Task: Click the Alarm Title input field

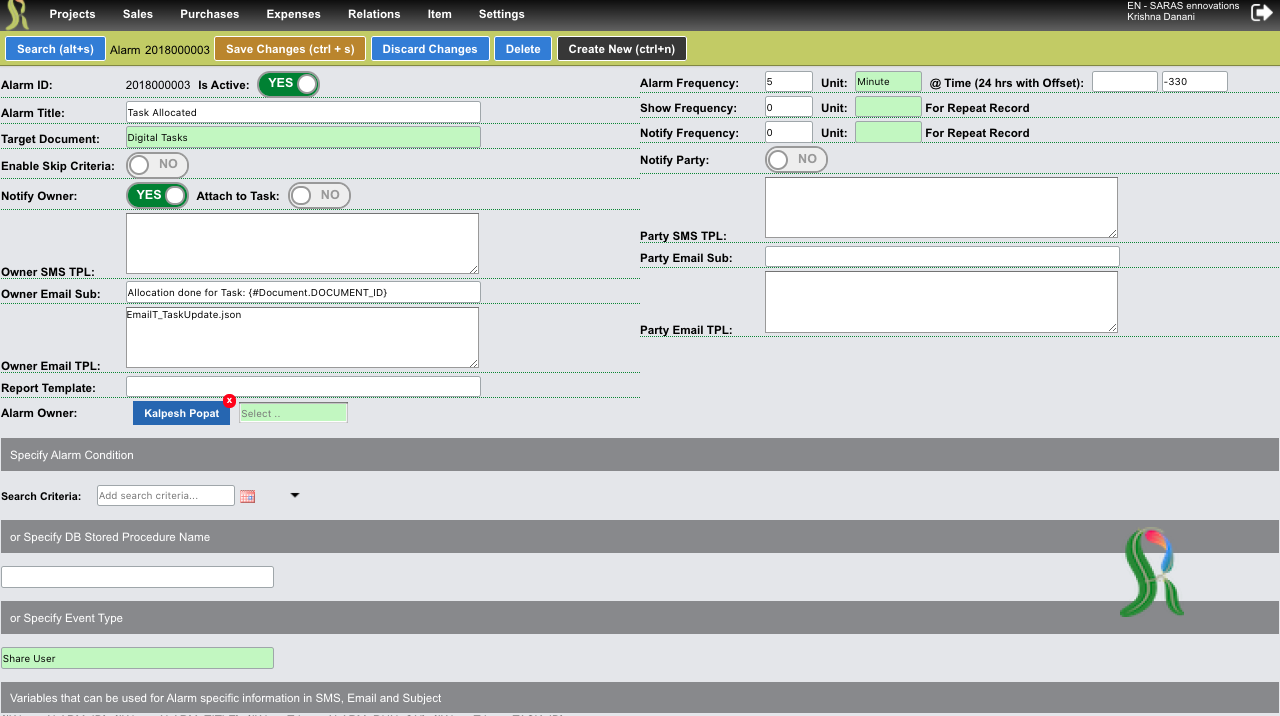Action: pos(303,112)
